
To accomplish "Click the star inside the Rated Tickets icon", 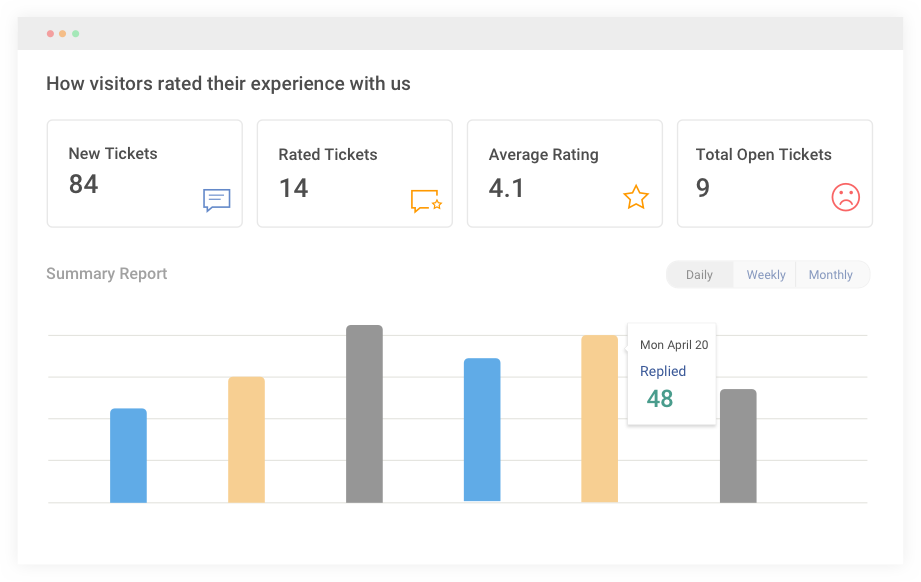I will pos(437,205).
